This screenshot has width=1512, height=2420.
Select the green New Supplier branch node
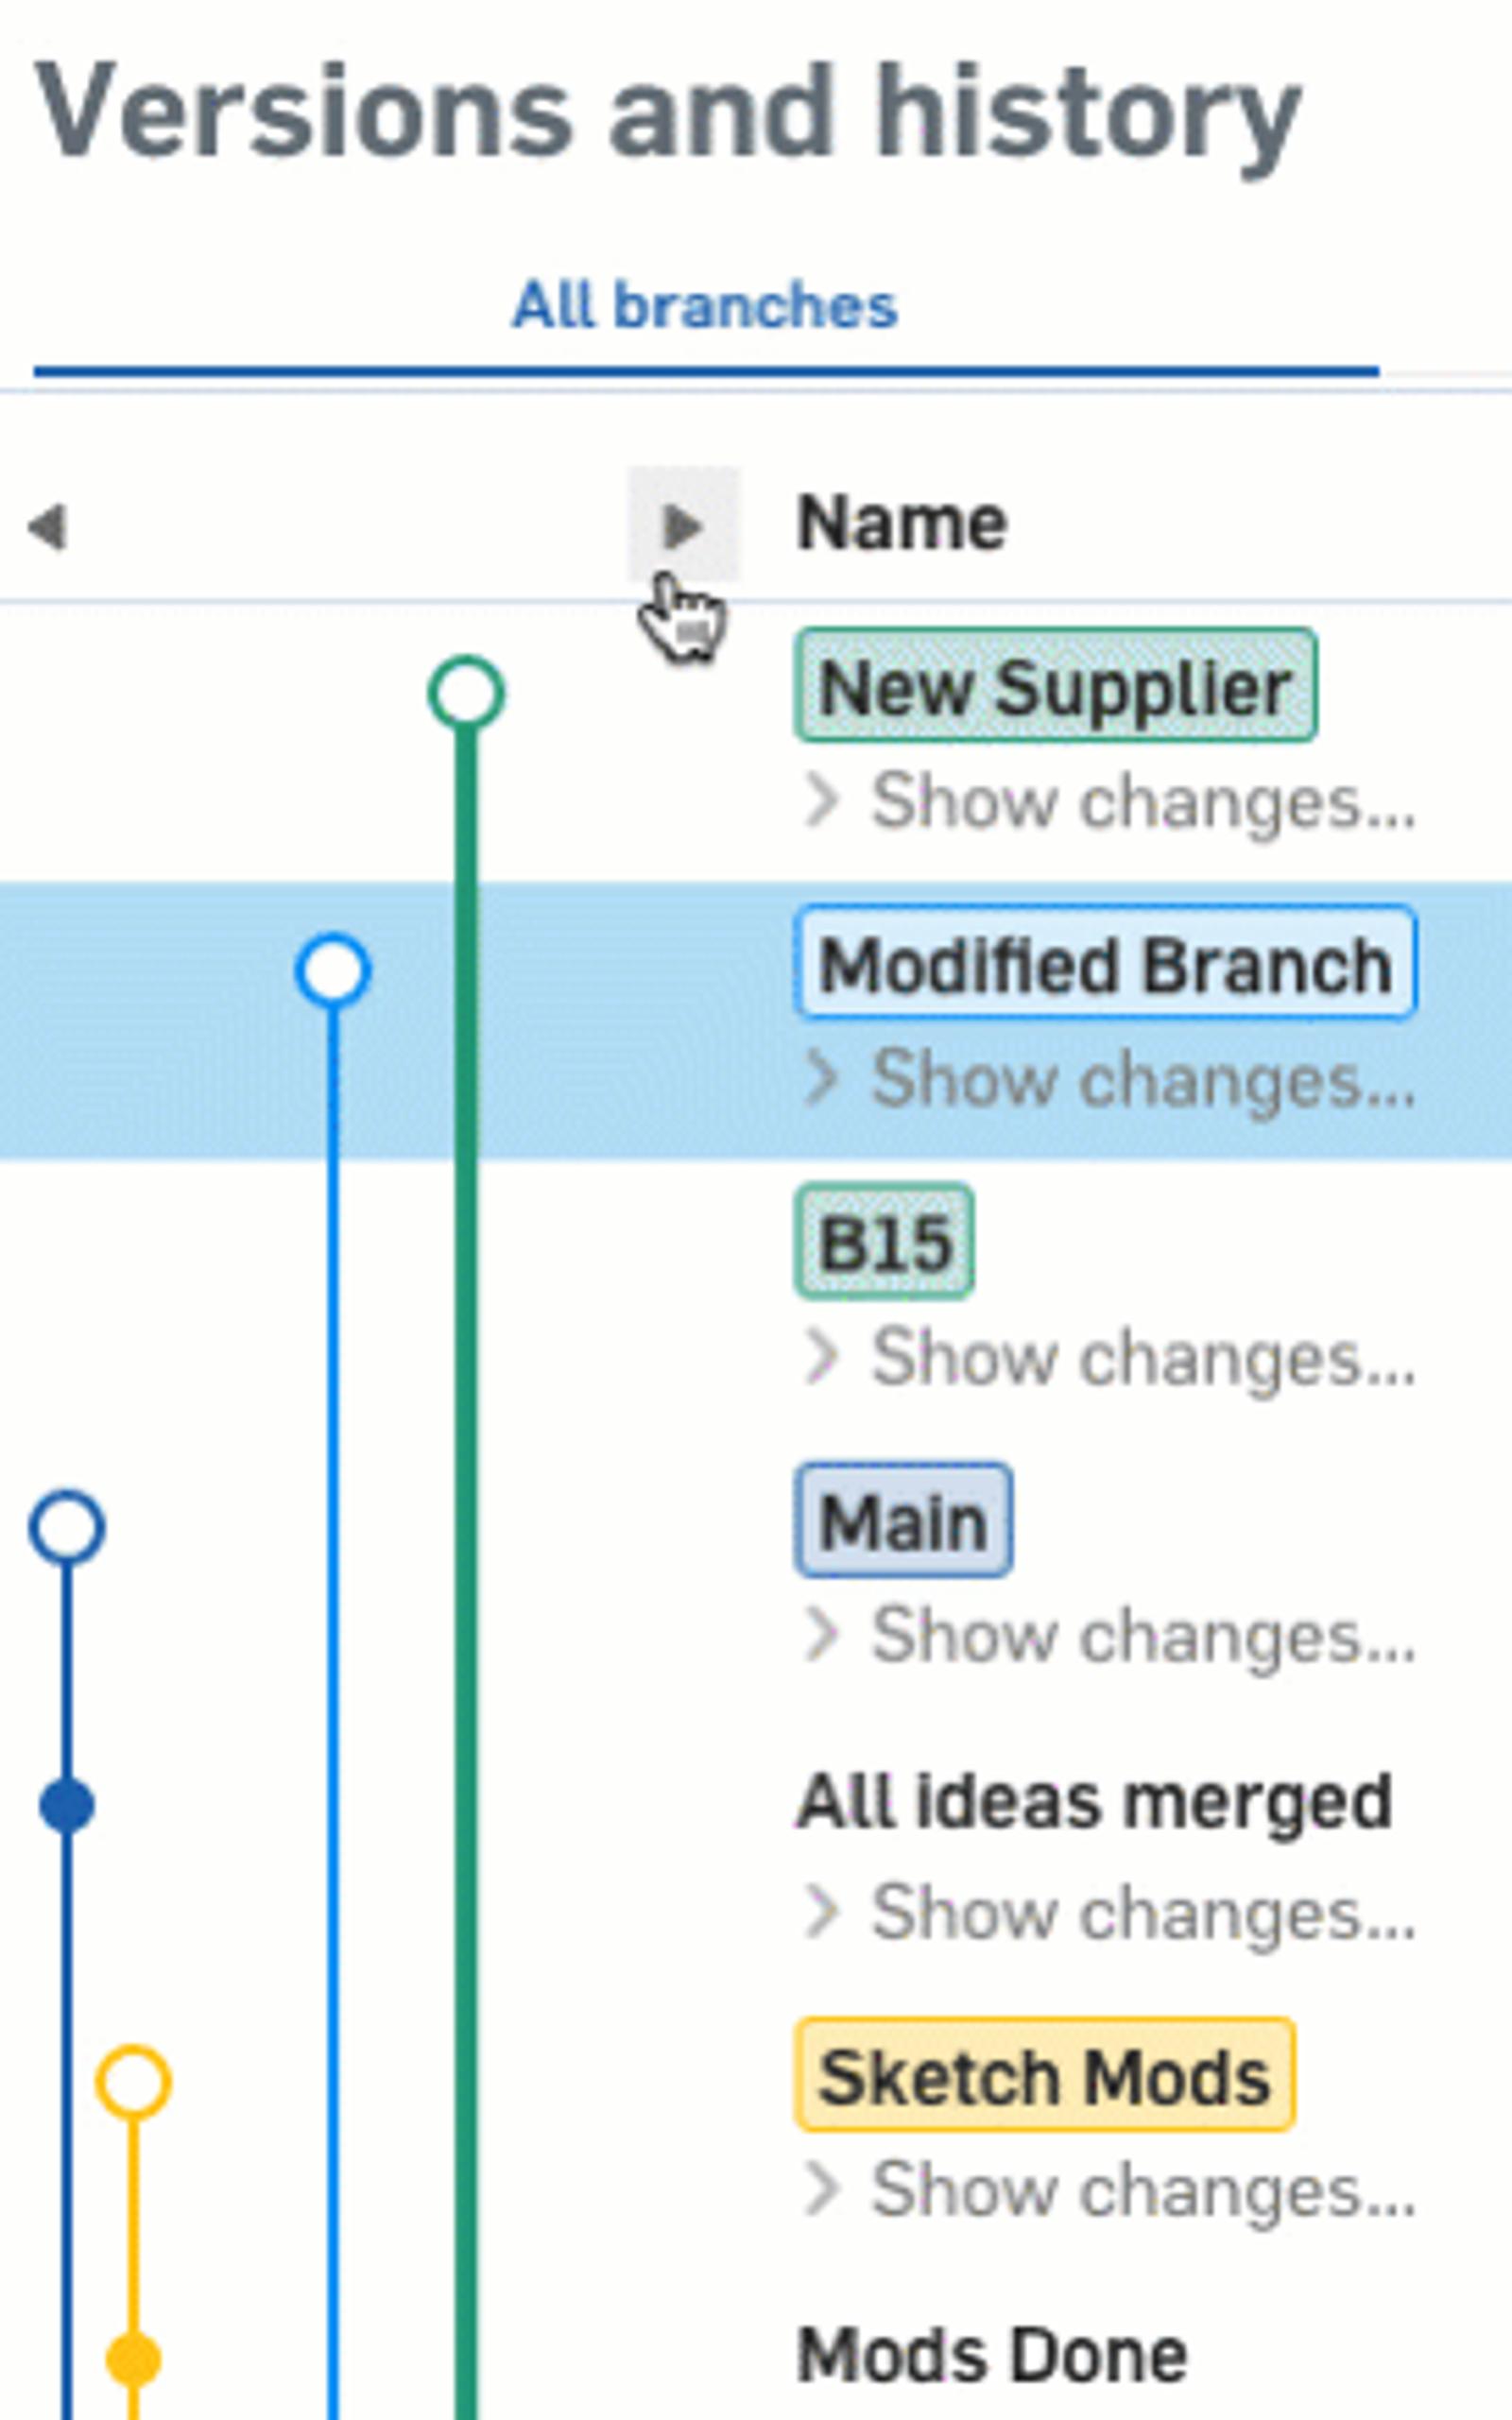click(x=466, y=693)
